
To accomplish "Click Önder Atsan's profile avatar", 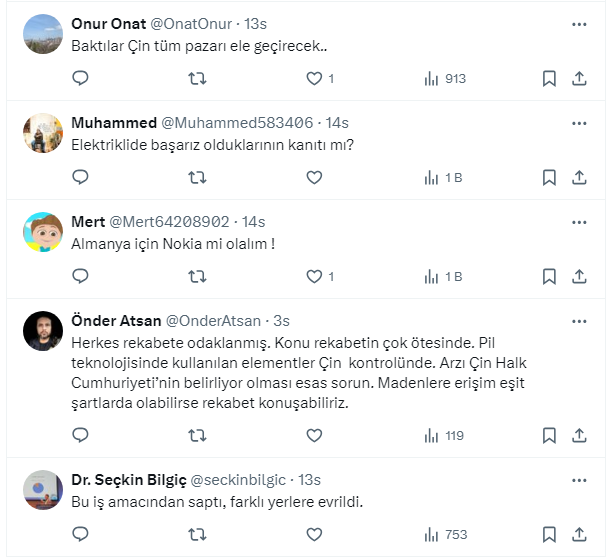I will 41,331.
